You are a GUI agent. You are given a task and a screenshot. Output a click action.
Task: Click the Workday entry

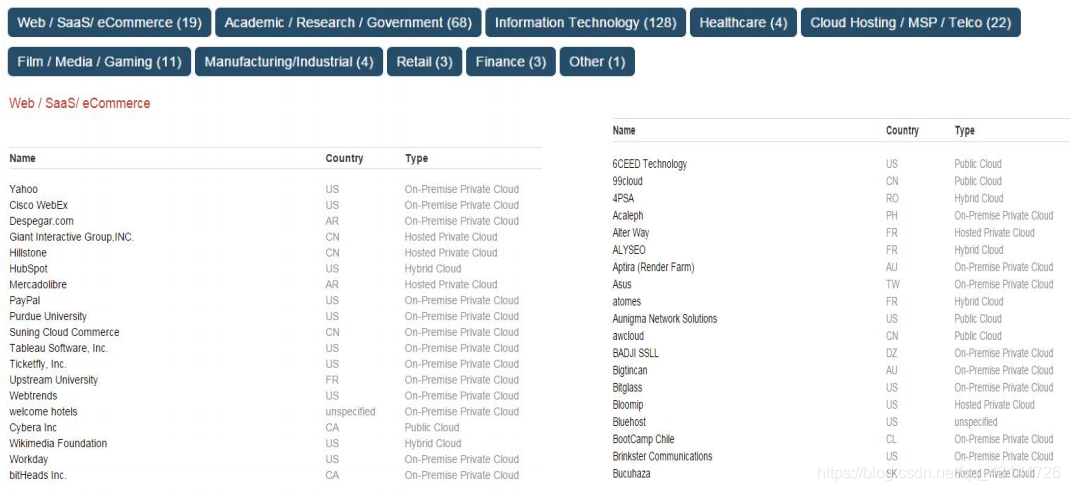point(29,460)
